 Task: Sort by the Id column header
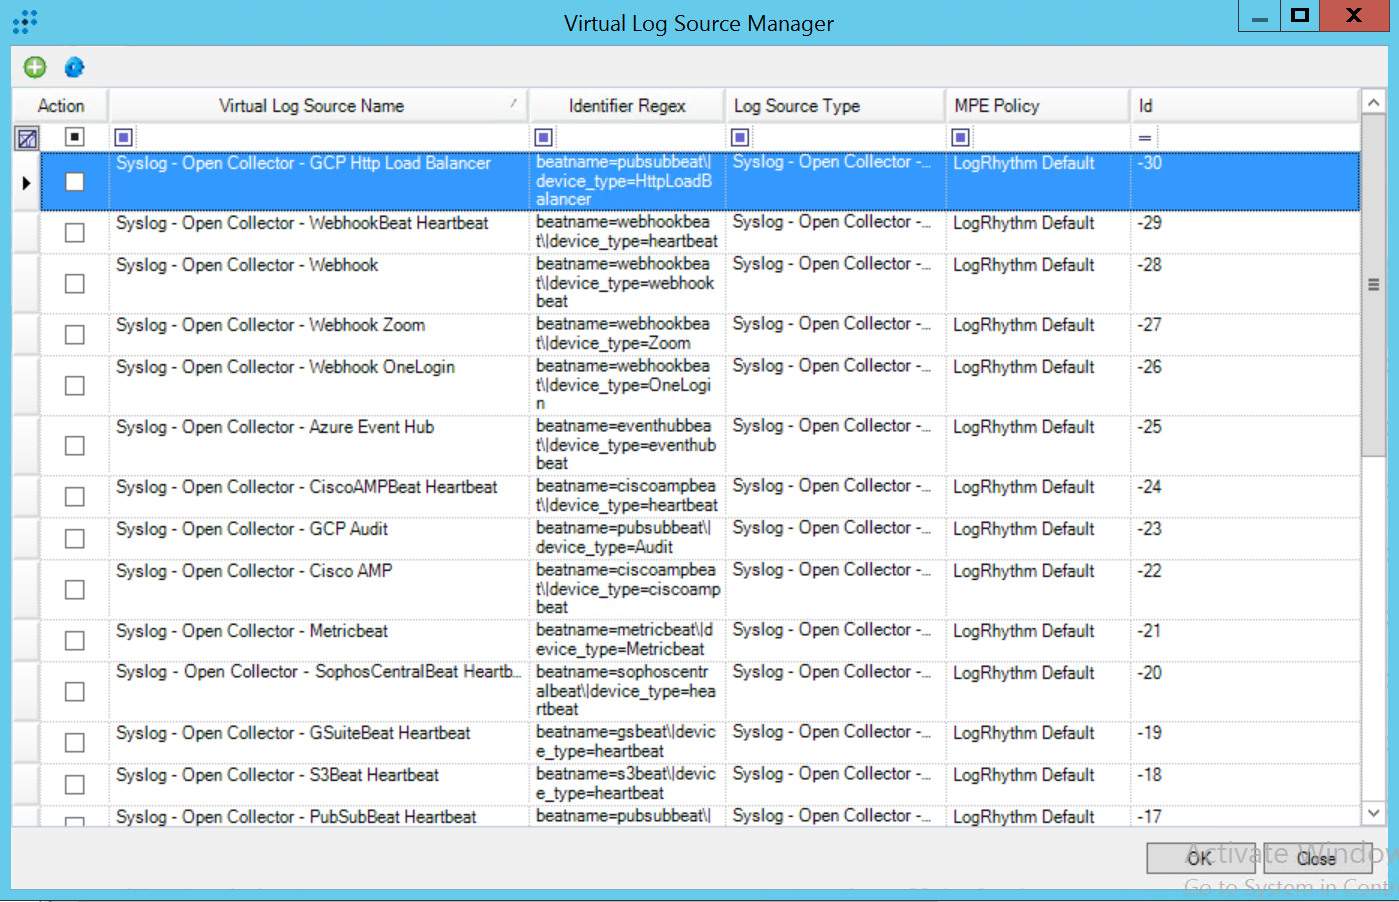click(x=1240, y=106)
